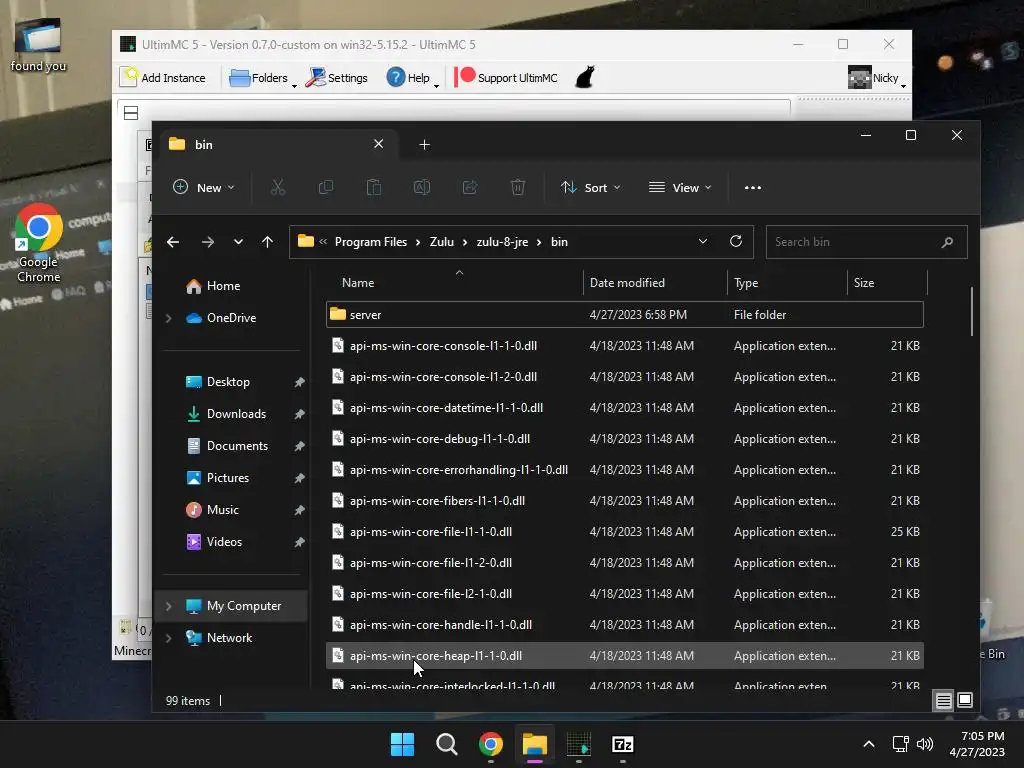Image resolution: width=1024 pixels, height=768 pixels.
Task: Open volume control in system tray
Action: [925, 744]
